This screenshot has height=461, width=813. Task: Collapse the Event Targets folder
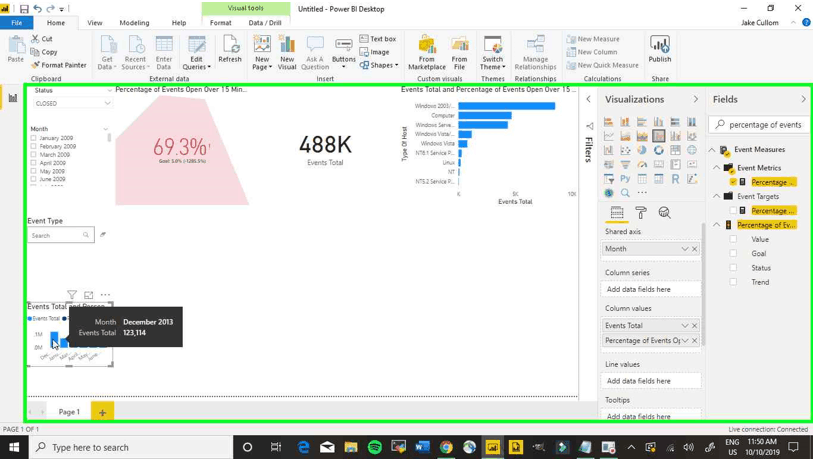[717, 197]
